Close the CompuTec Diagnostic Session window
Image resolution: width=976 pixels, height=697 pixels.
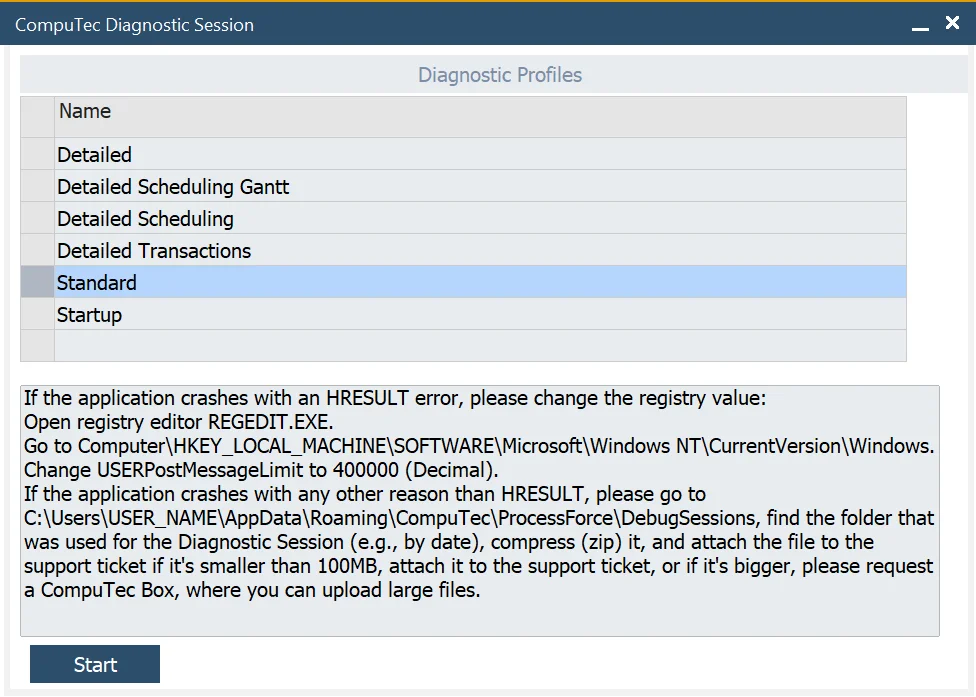(952, 23)
